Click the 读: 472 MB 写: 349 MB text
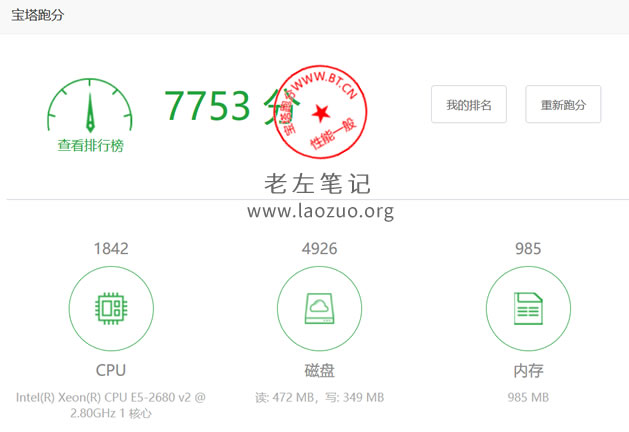Image resolution: width=629 pixels, height=432 pixels. [320, 398]
